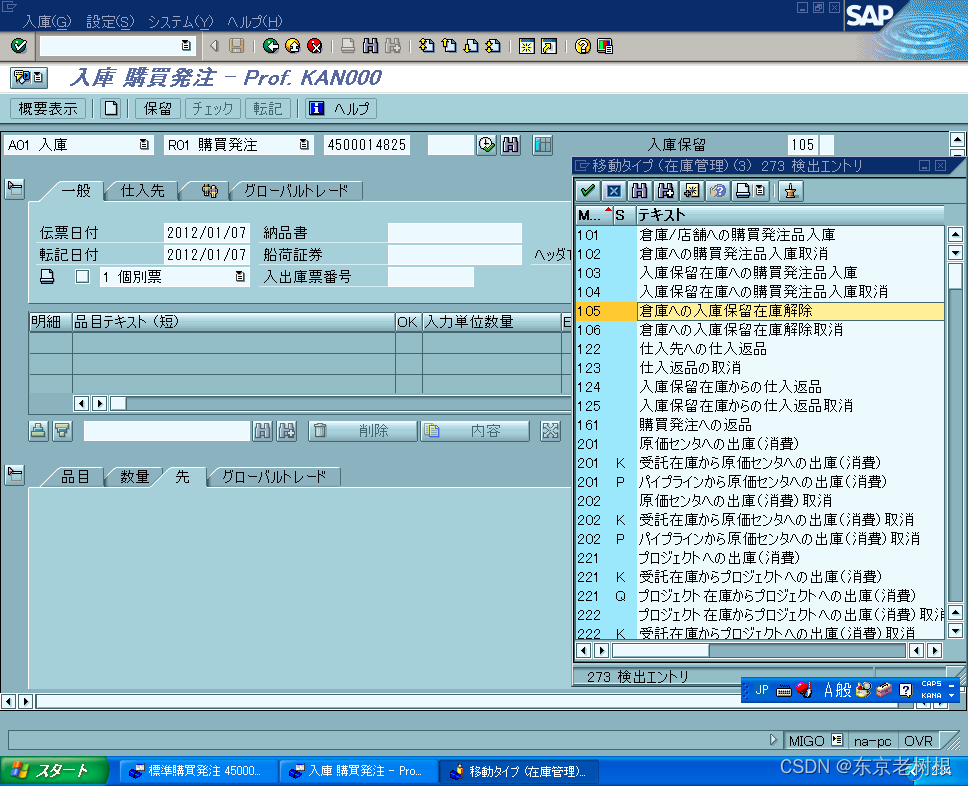
Task: Switch to the 数量 item tab
Action: point(135,477)
